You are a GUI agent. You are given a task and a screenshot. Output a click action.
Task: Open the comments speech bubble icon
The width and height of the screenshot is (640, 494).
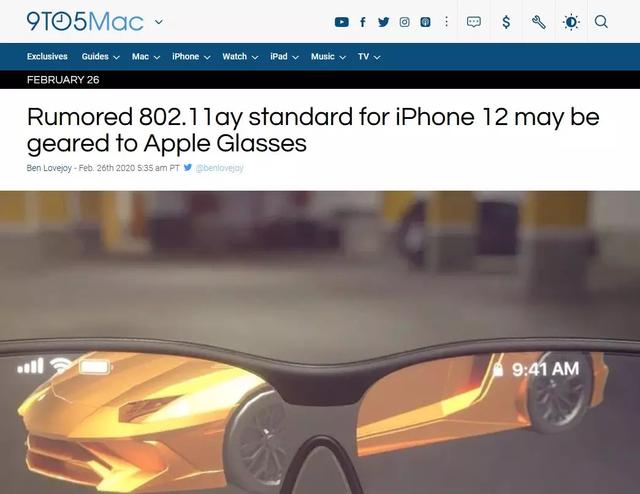pos(473,22)
